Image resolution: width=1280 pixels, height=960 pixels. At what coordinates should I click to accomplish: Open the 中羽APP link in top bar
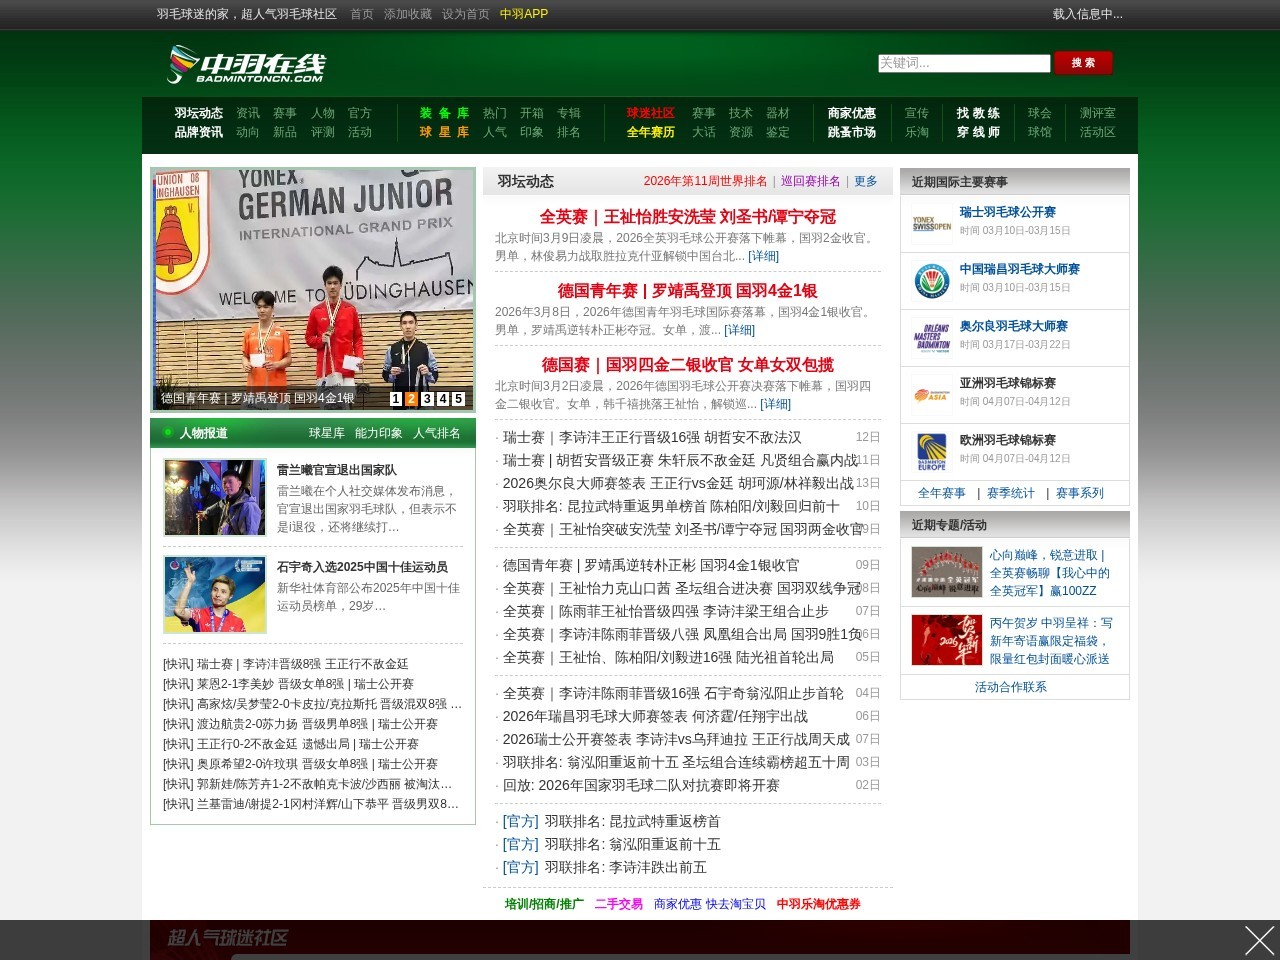point(523,14)
